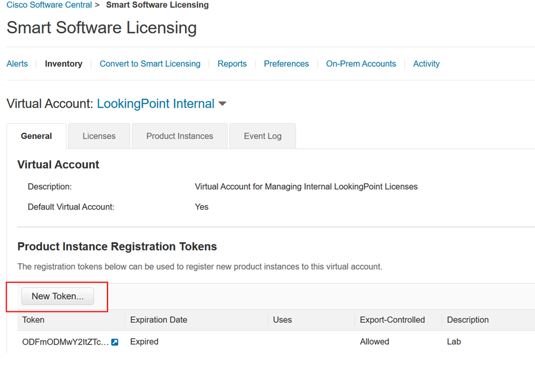This screenshot has height=365, width=535.
Task: Click the LookingPoint Internal account name
Action: coord(156,104)
